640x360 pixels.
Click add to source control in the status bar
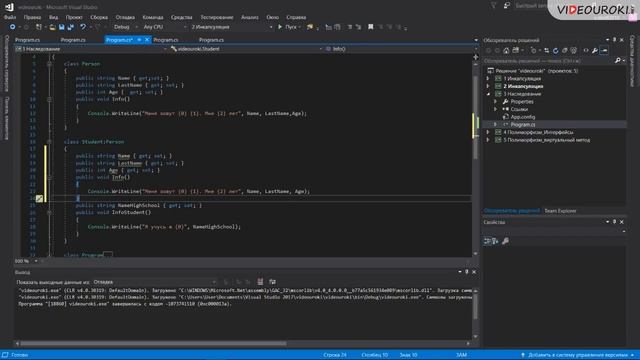coord(578,355)
